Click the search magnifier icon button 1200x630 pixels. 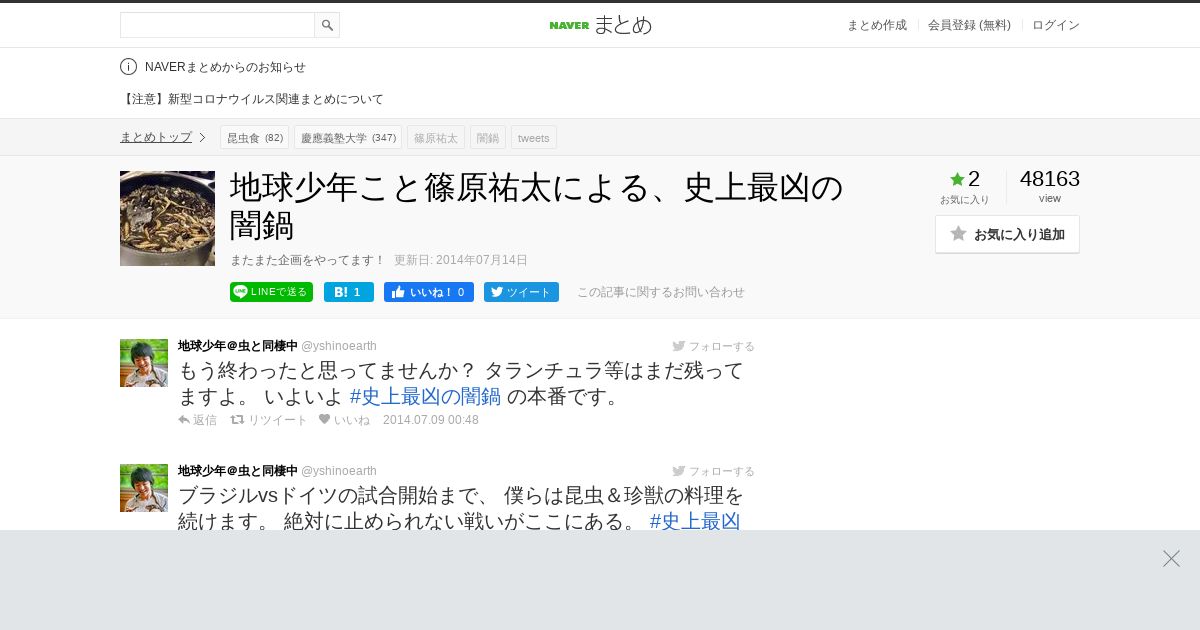[327, 25]
